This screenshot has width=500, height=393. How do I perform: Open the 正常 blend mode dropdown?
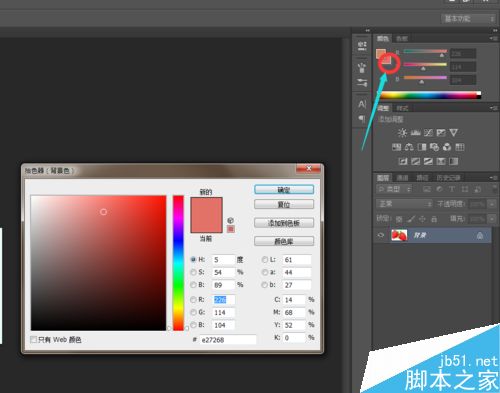404,204
